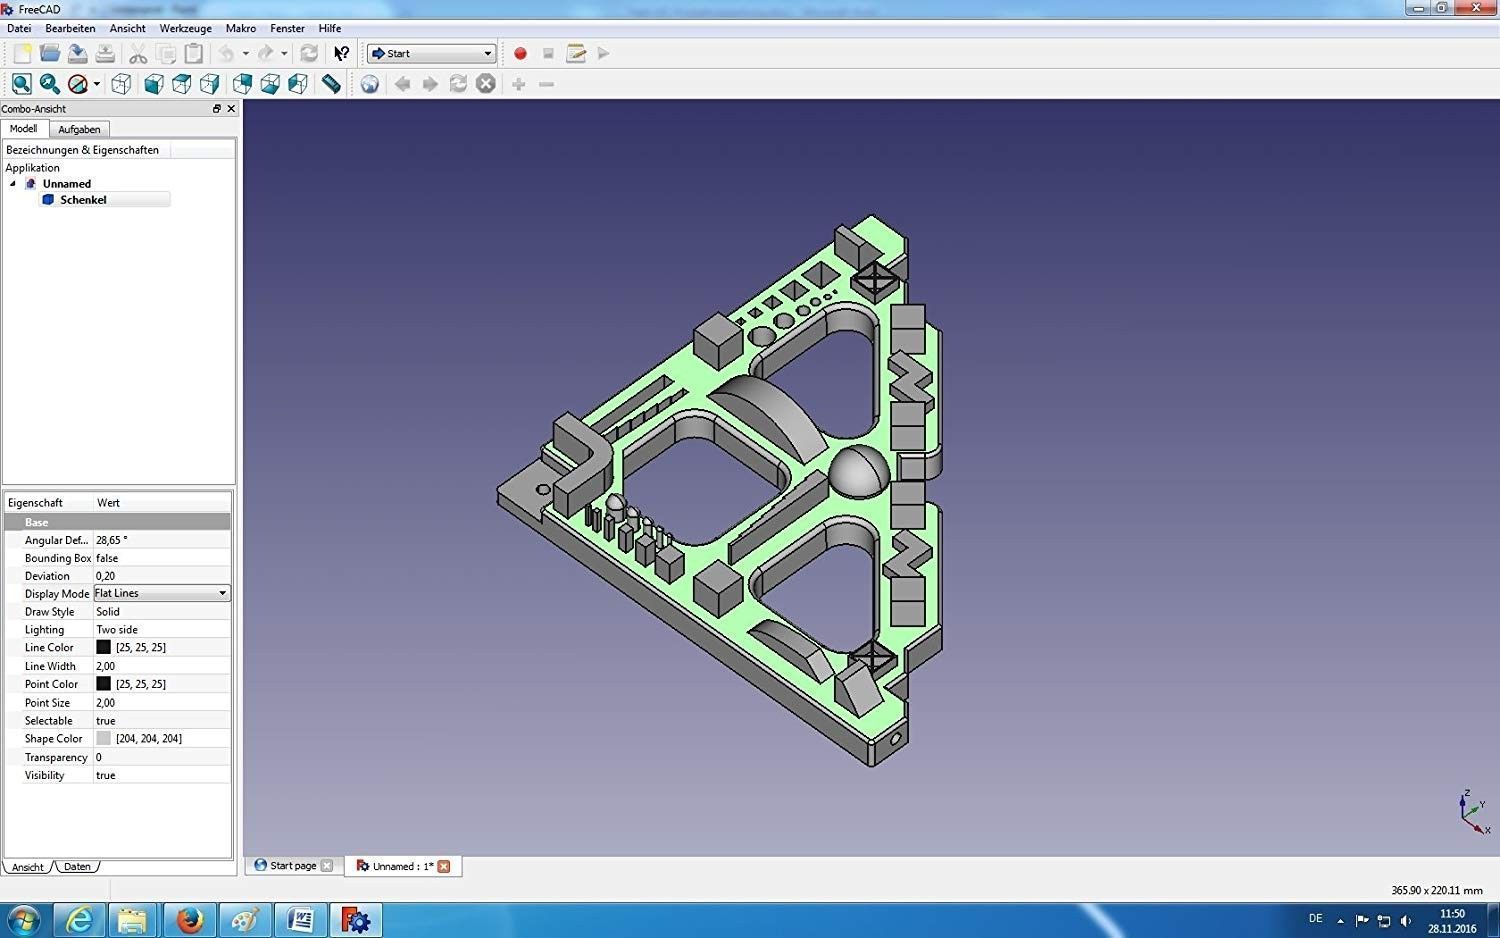Switch to the axonometric view cube
Screen dimensions: 1500x938
coord(121,85)
